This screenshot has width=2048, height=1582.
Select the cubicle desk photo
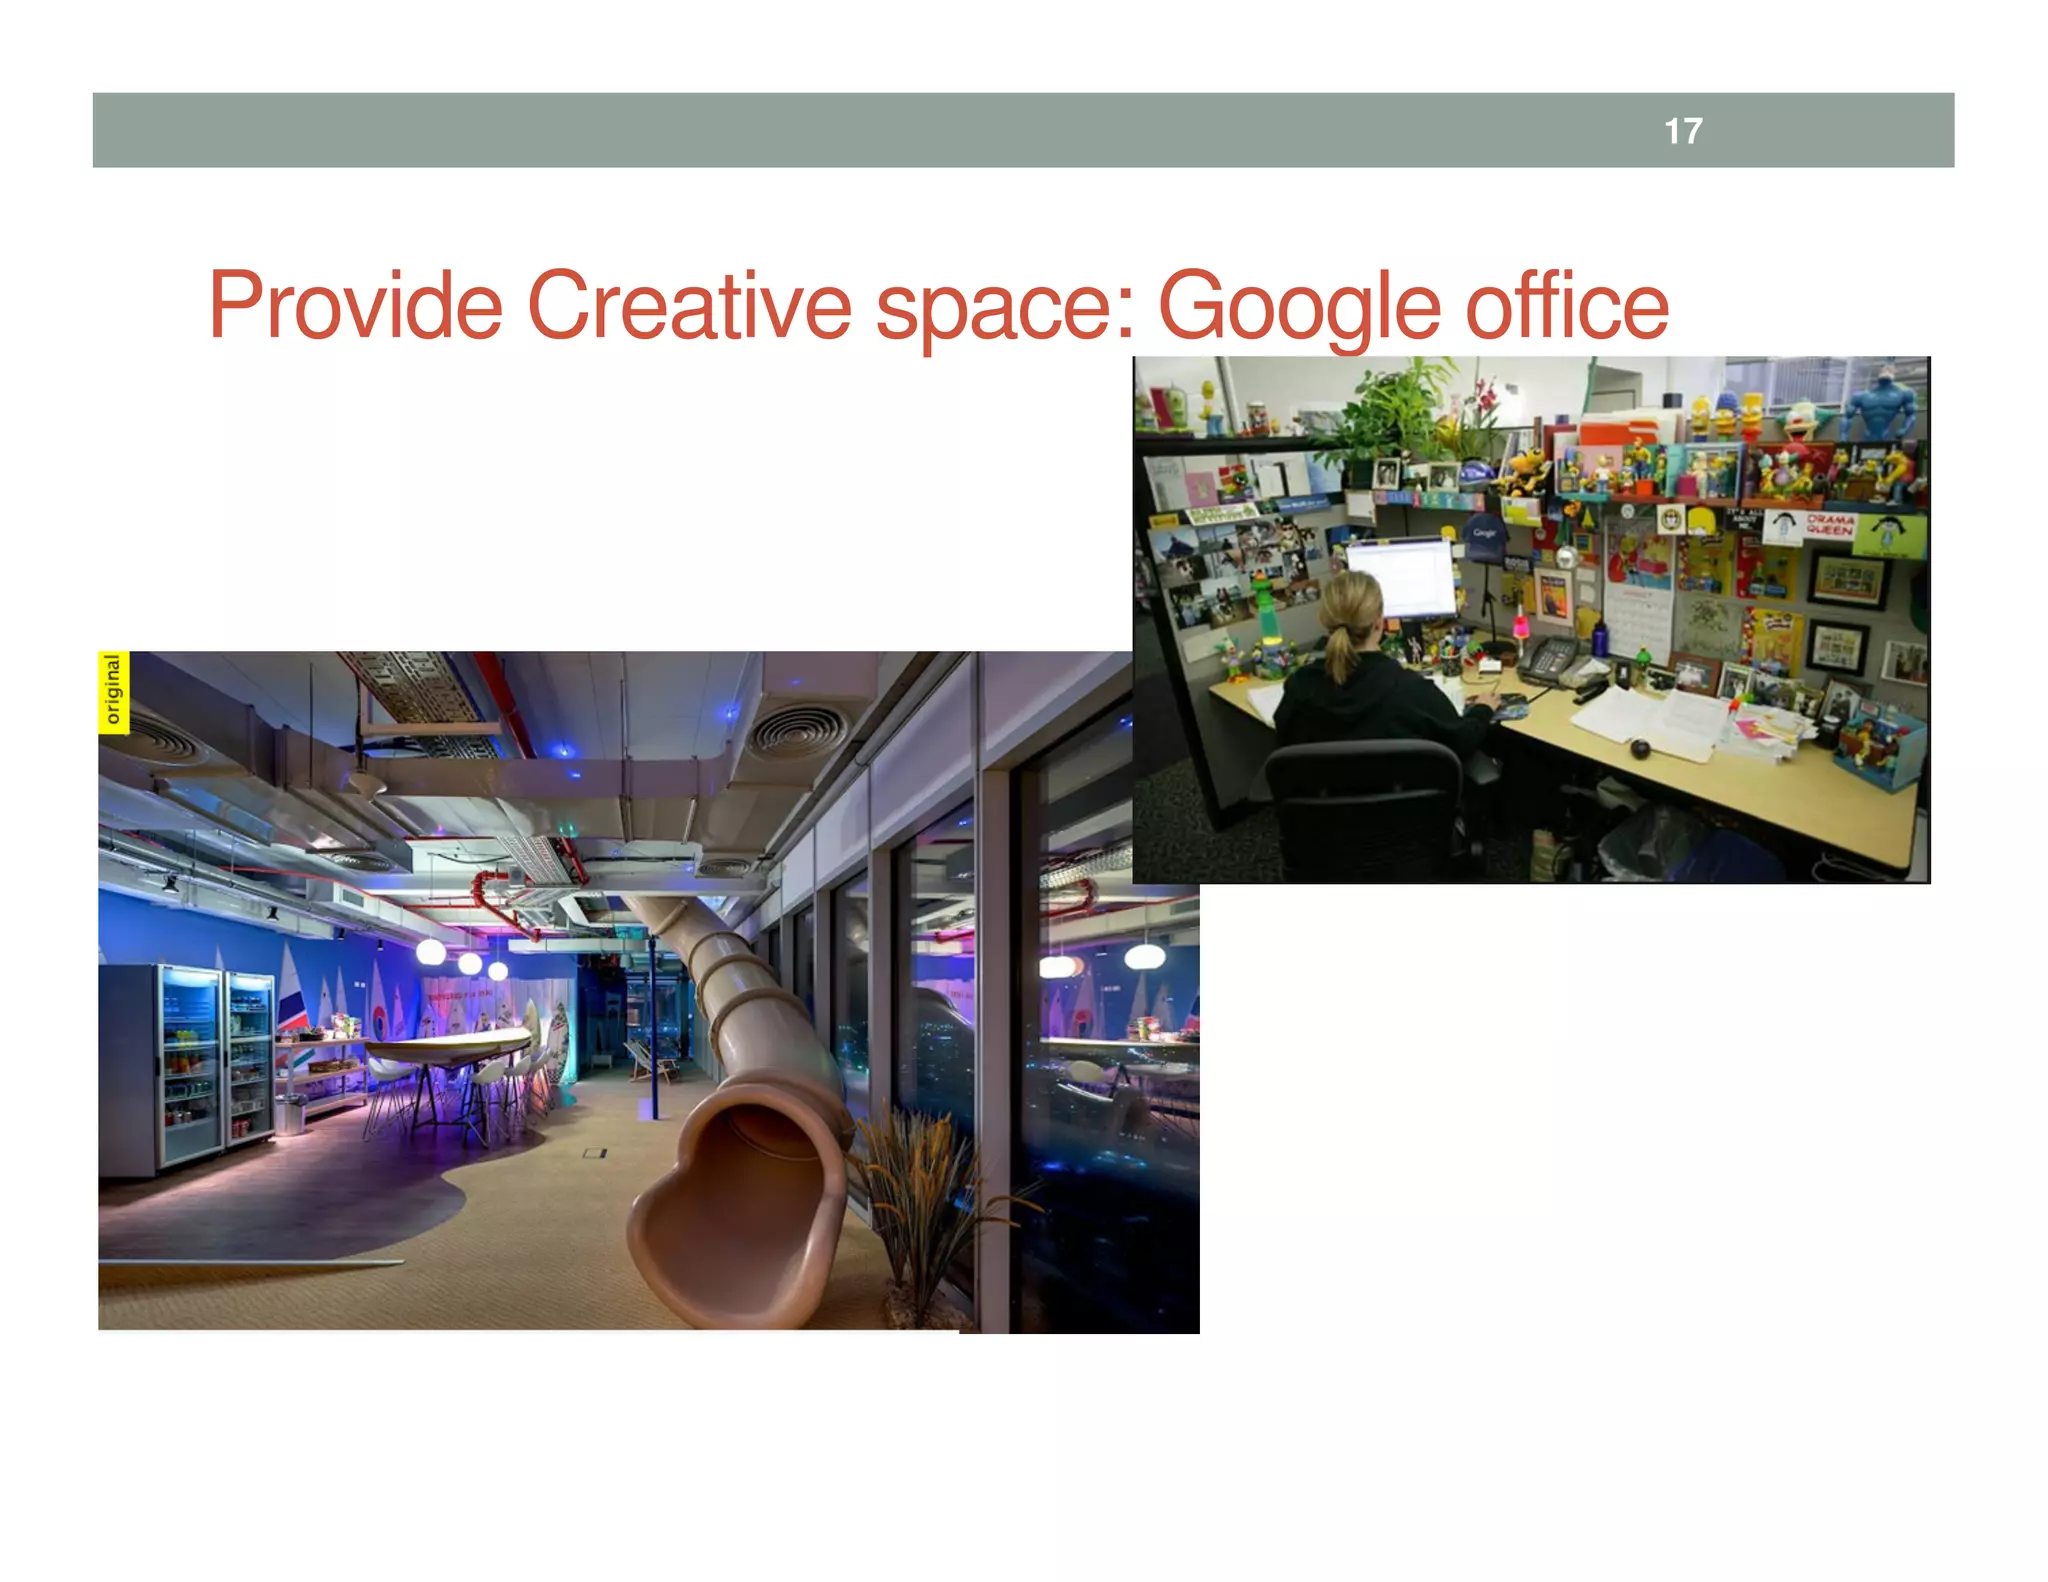1531,619
